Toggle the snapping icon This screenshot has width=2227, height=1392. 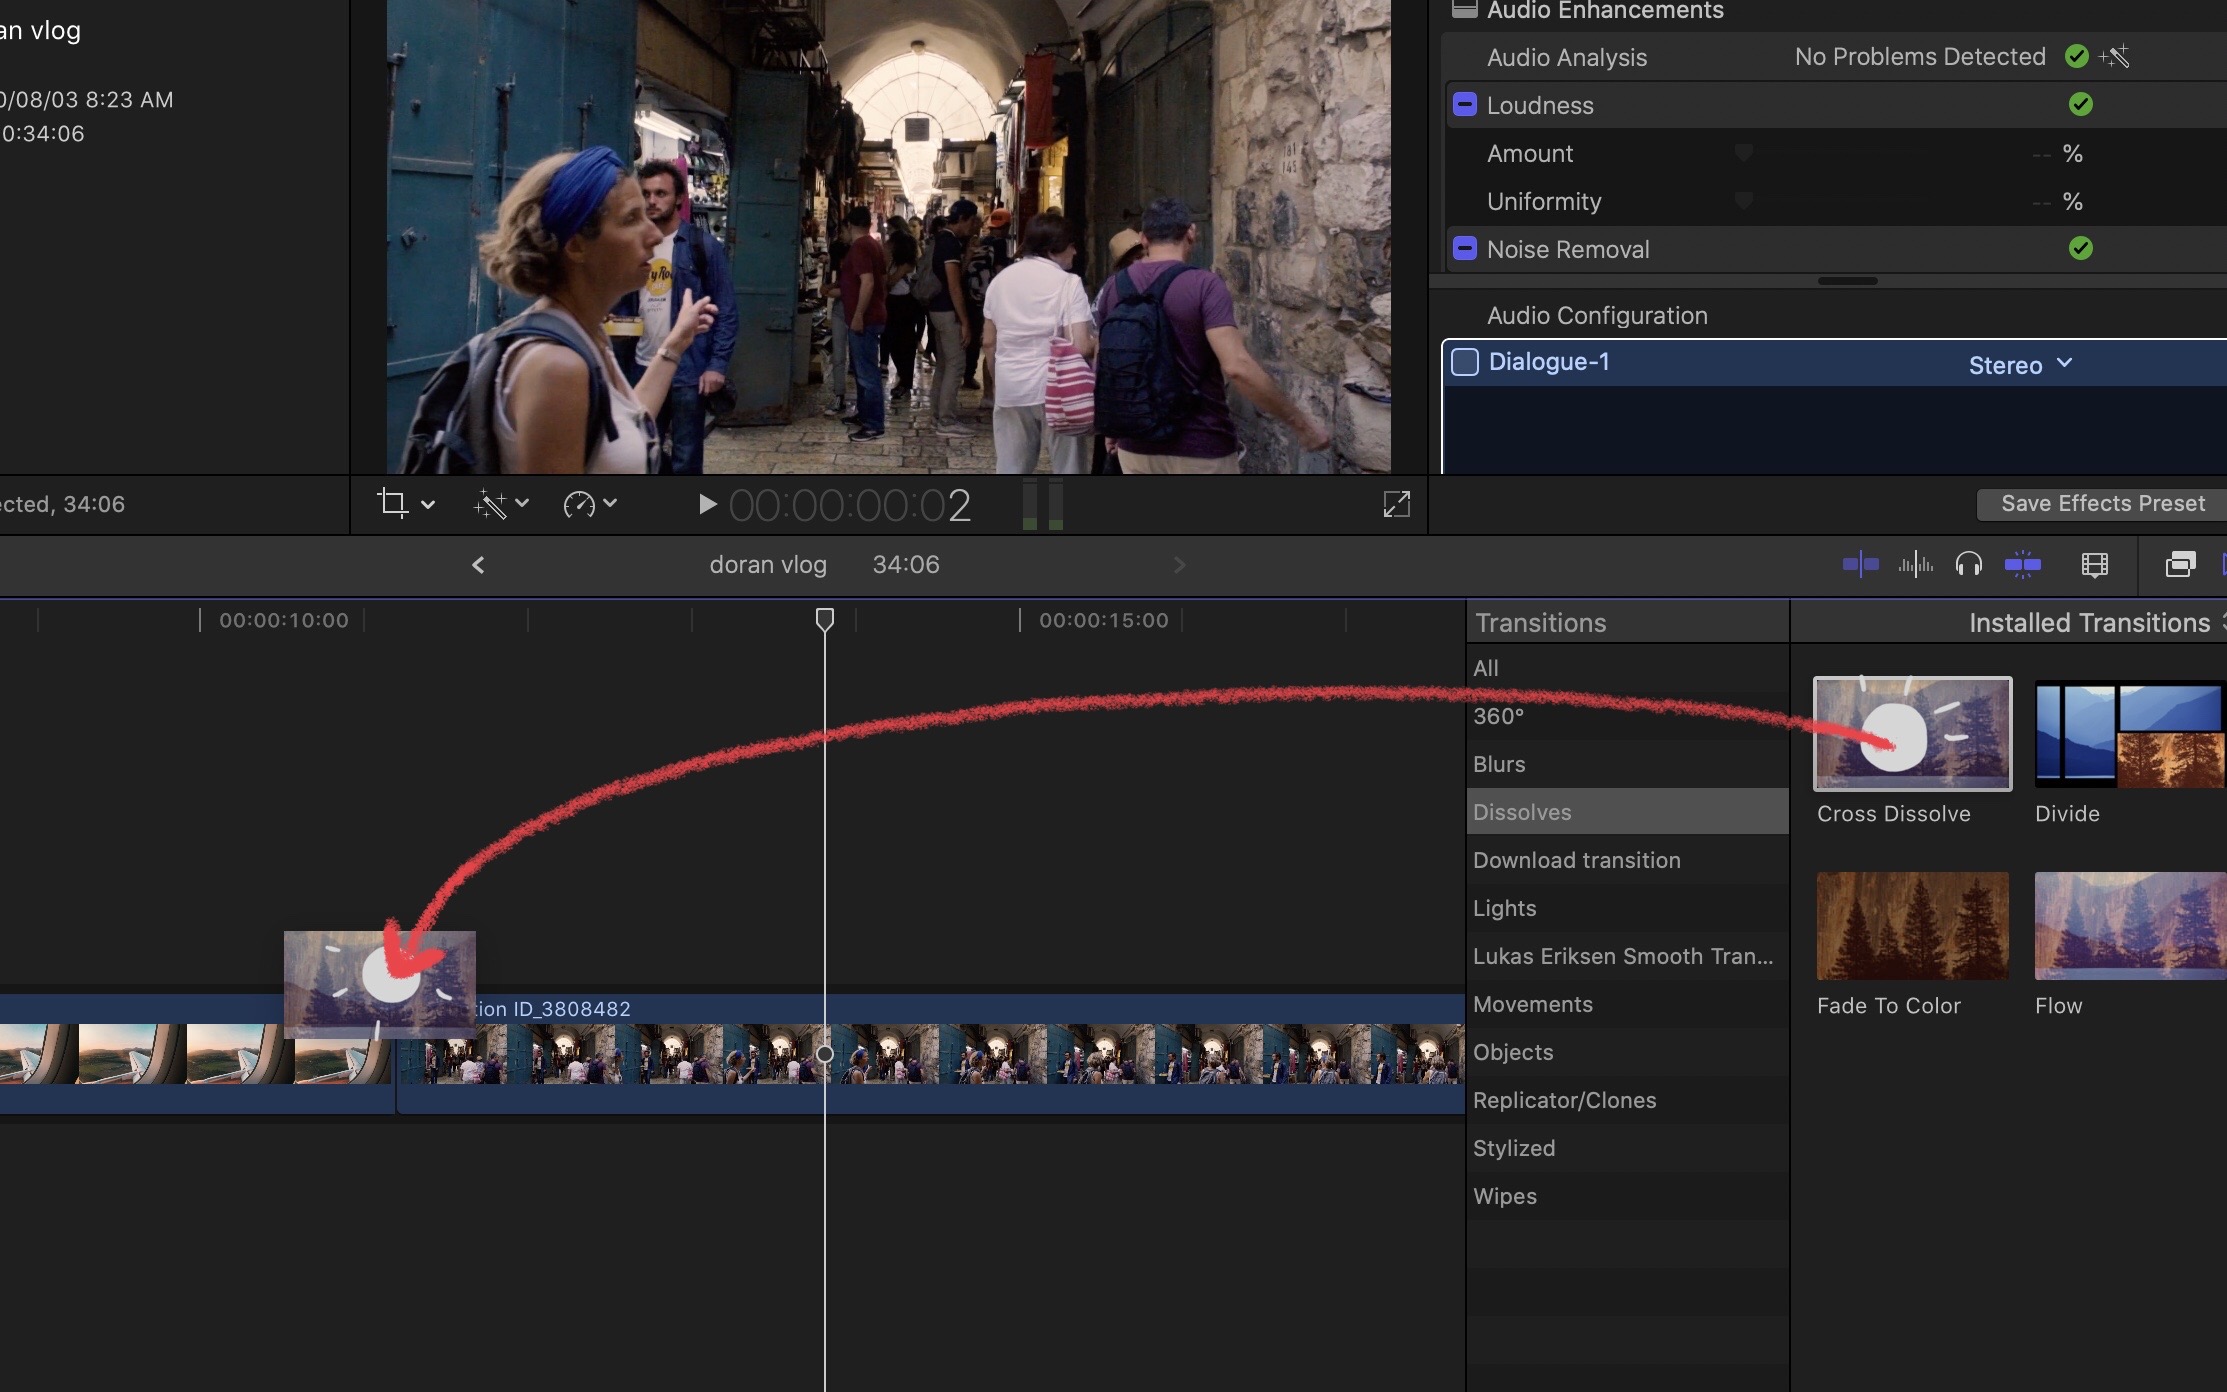(x=2022, y=565)
